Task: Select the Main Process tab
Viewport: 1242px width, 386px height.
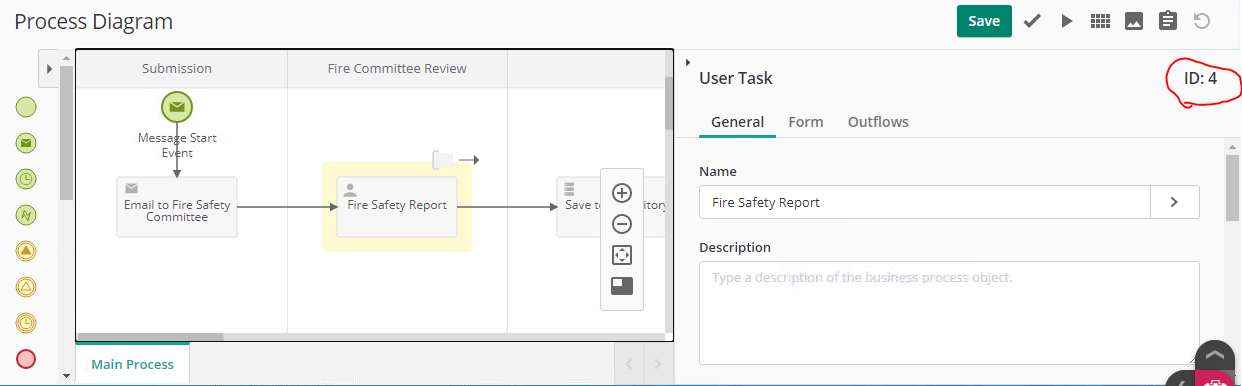Action: tap(132, 364)
